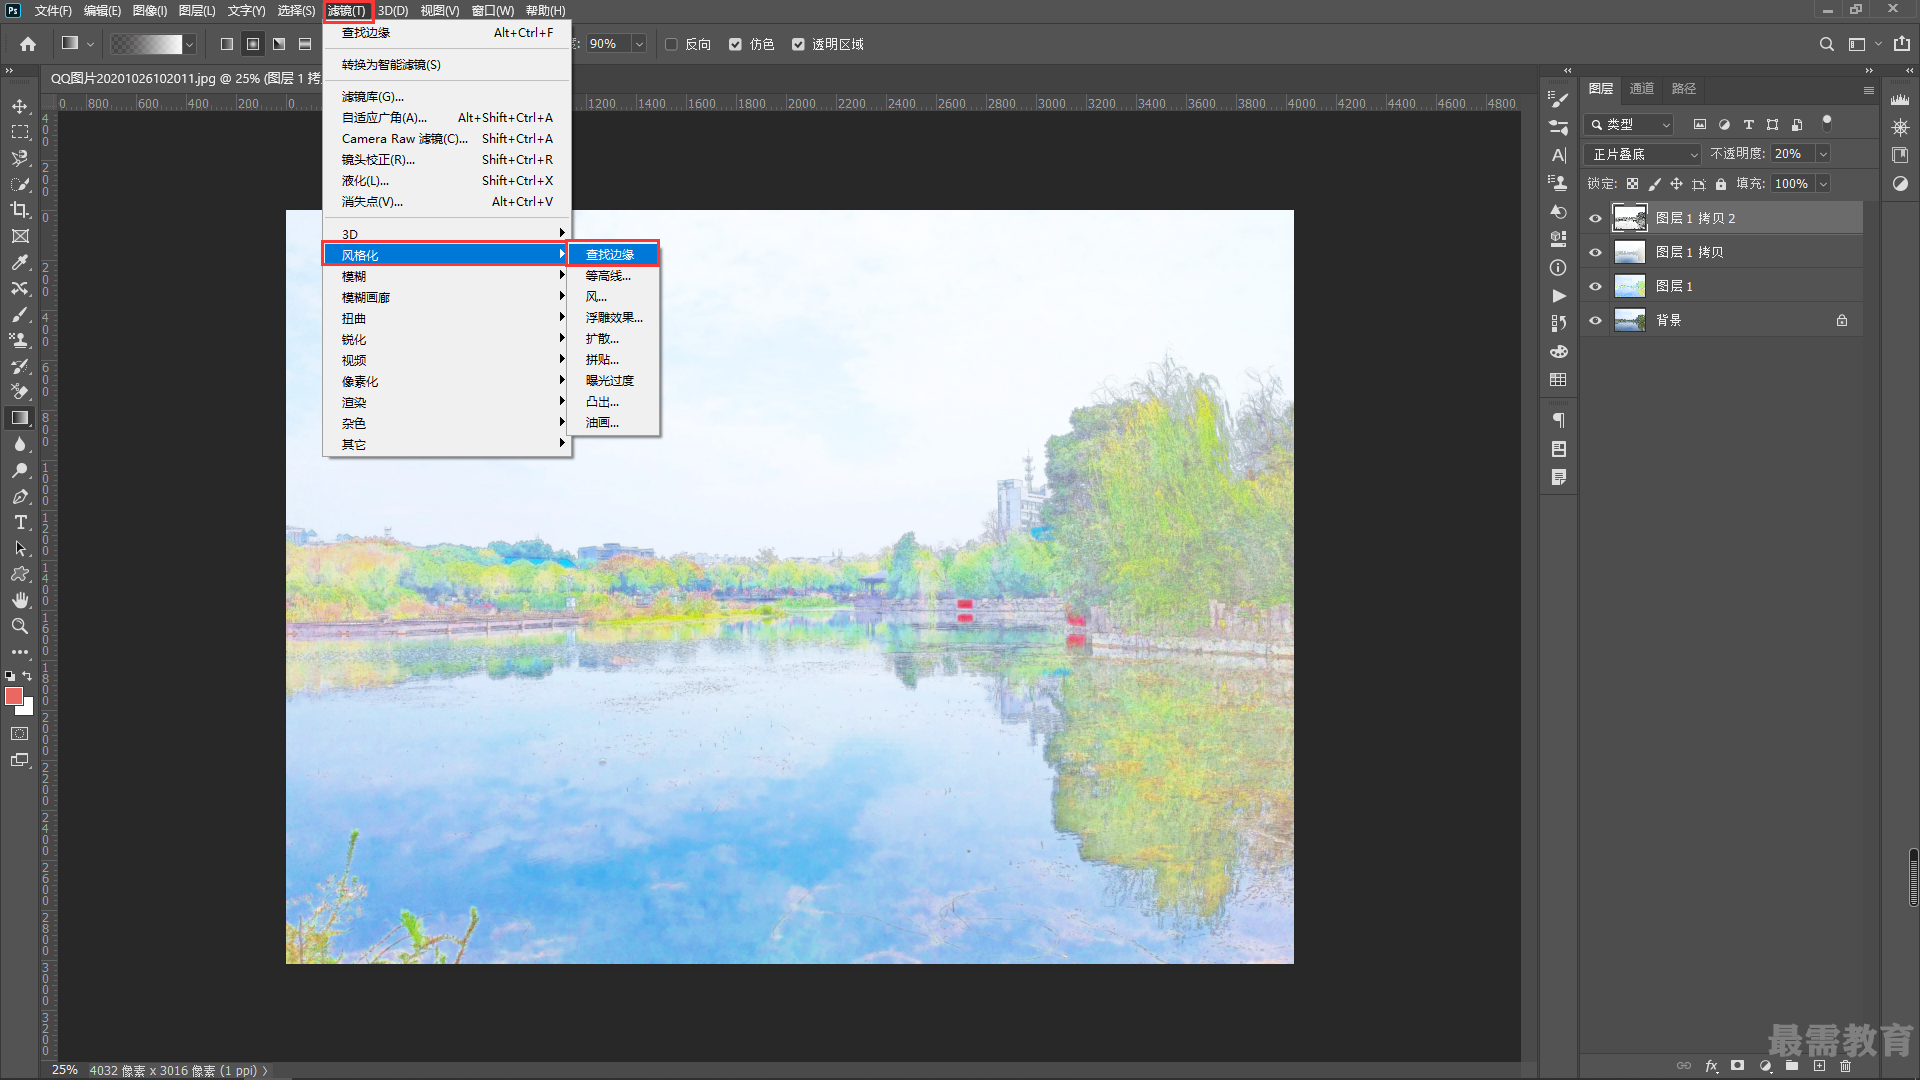Click the gradient preview bar
This screenshot has width=1920, height=1080.
tap(146, 44)
